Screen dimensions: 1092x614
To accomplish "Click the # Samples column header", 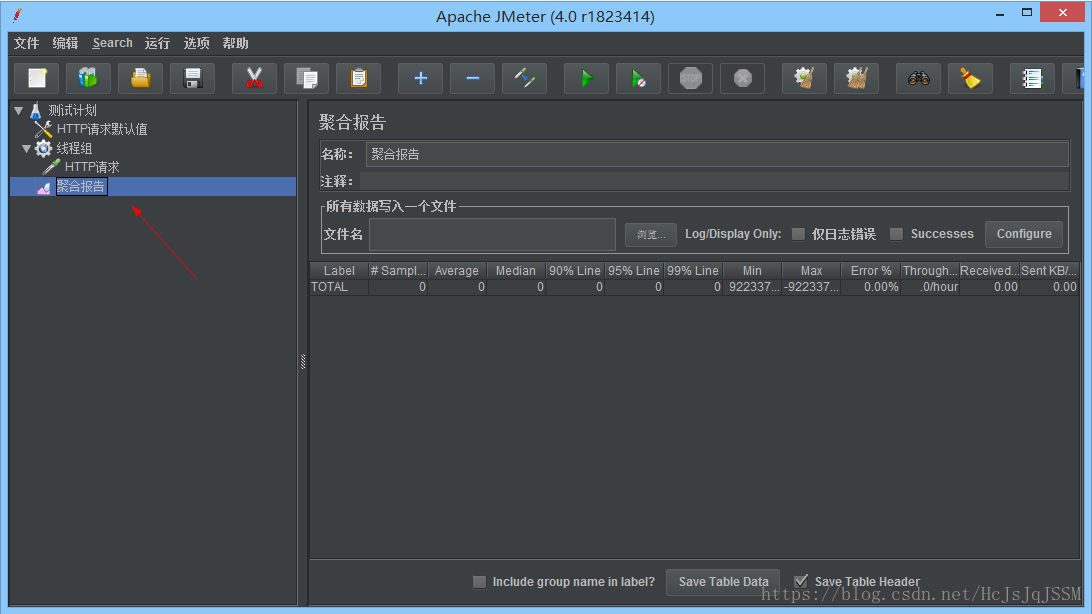I will pos(398,271).
